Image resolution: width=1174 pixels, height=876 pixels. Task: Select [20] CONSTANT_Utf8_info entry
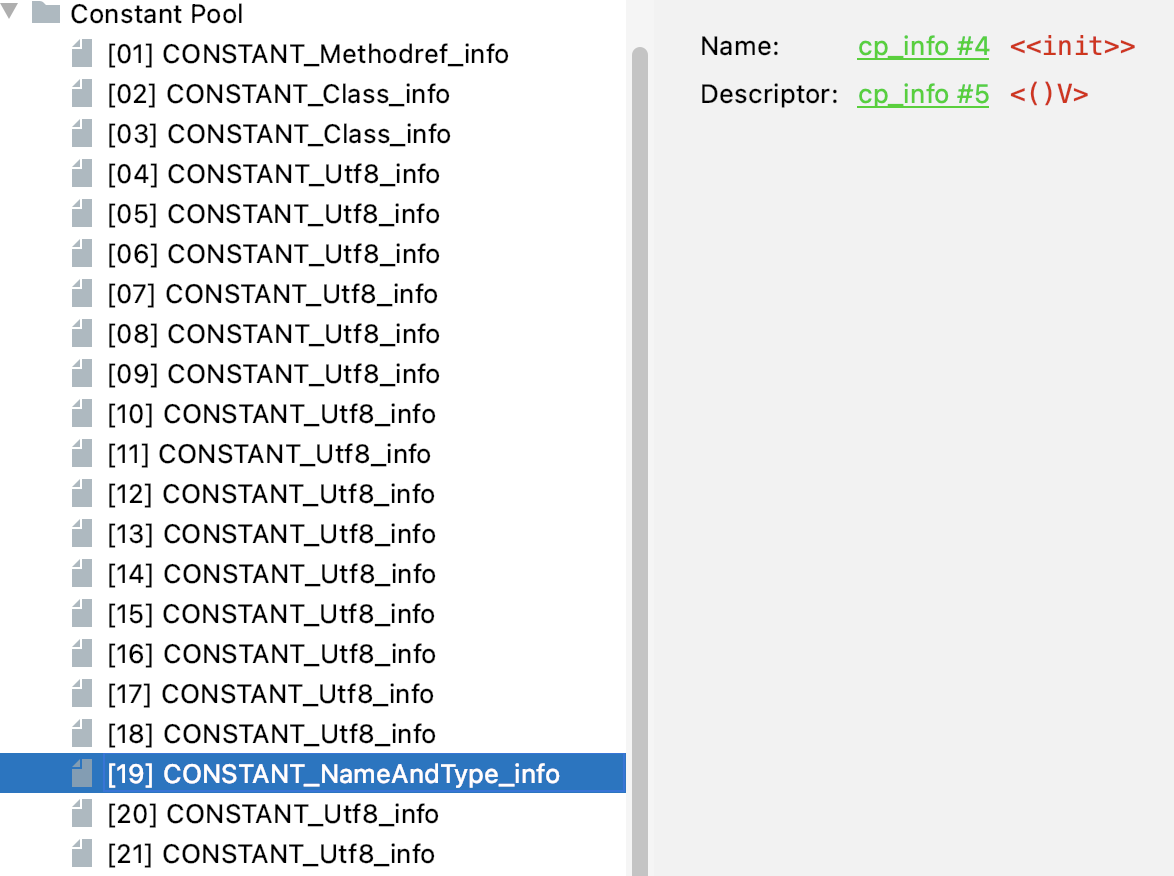point(273,814)
